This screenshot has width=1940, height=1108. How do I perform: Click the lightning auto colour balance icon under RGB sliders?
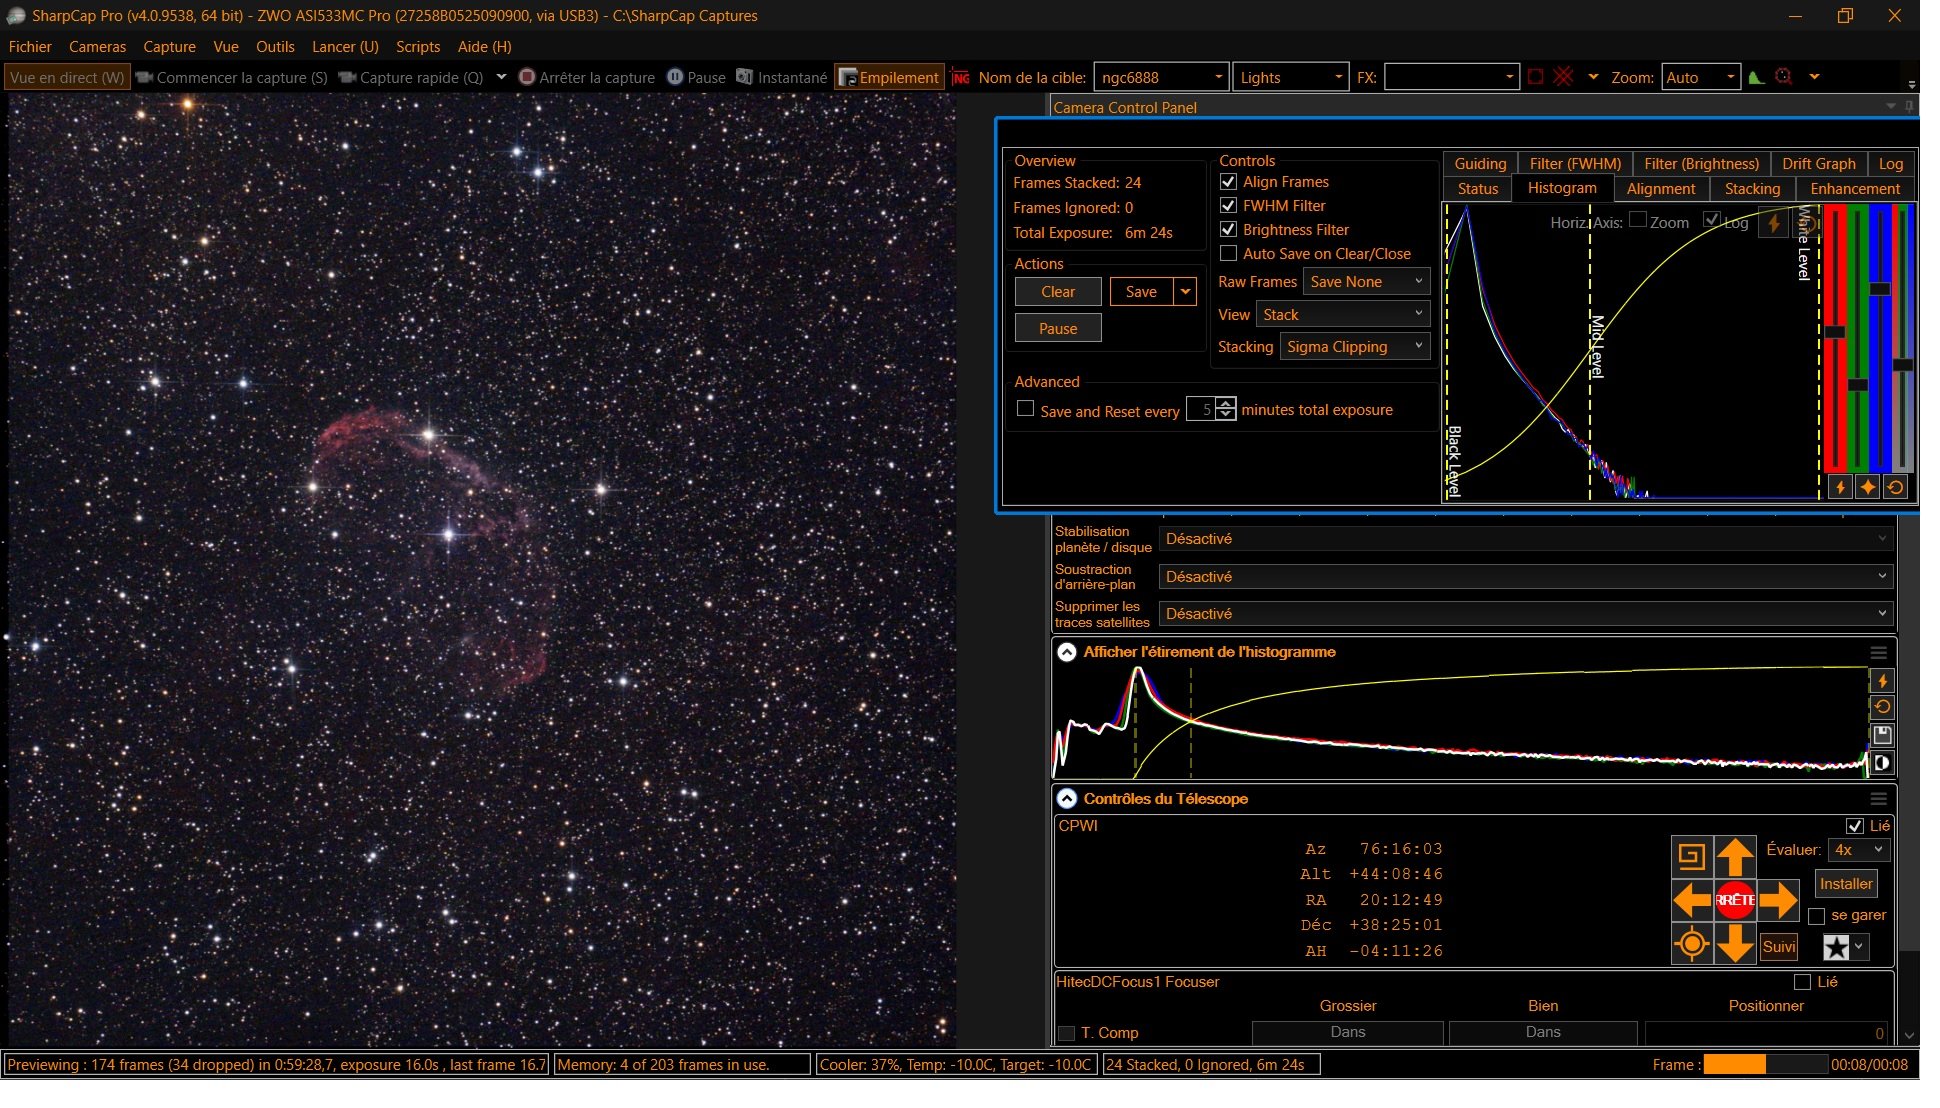(x=1840, y=487)
